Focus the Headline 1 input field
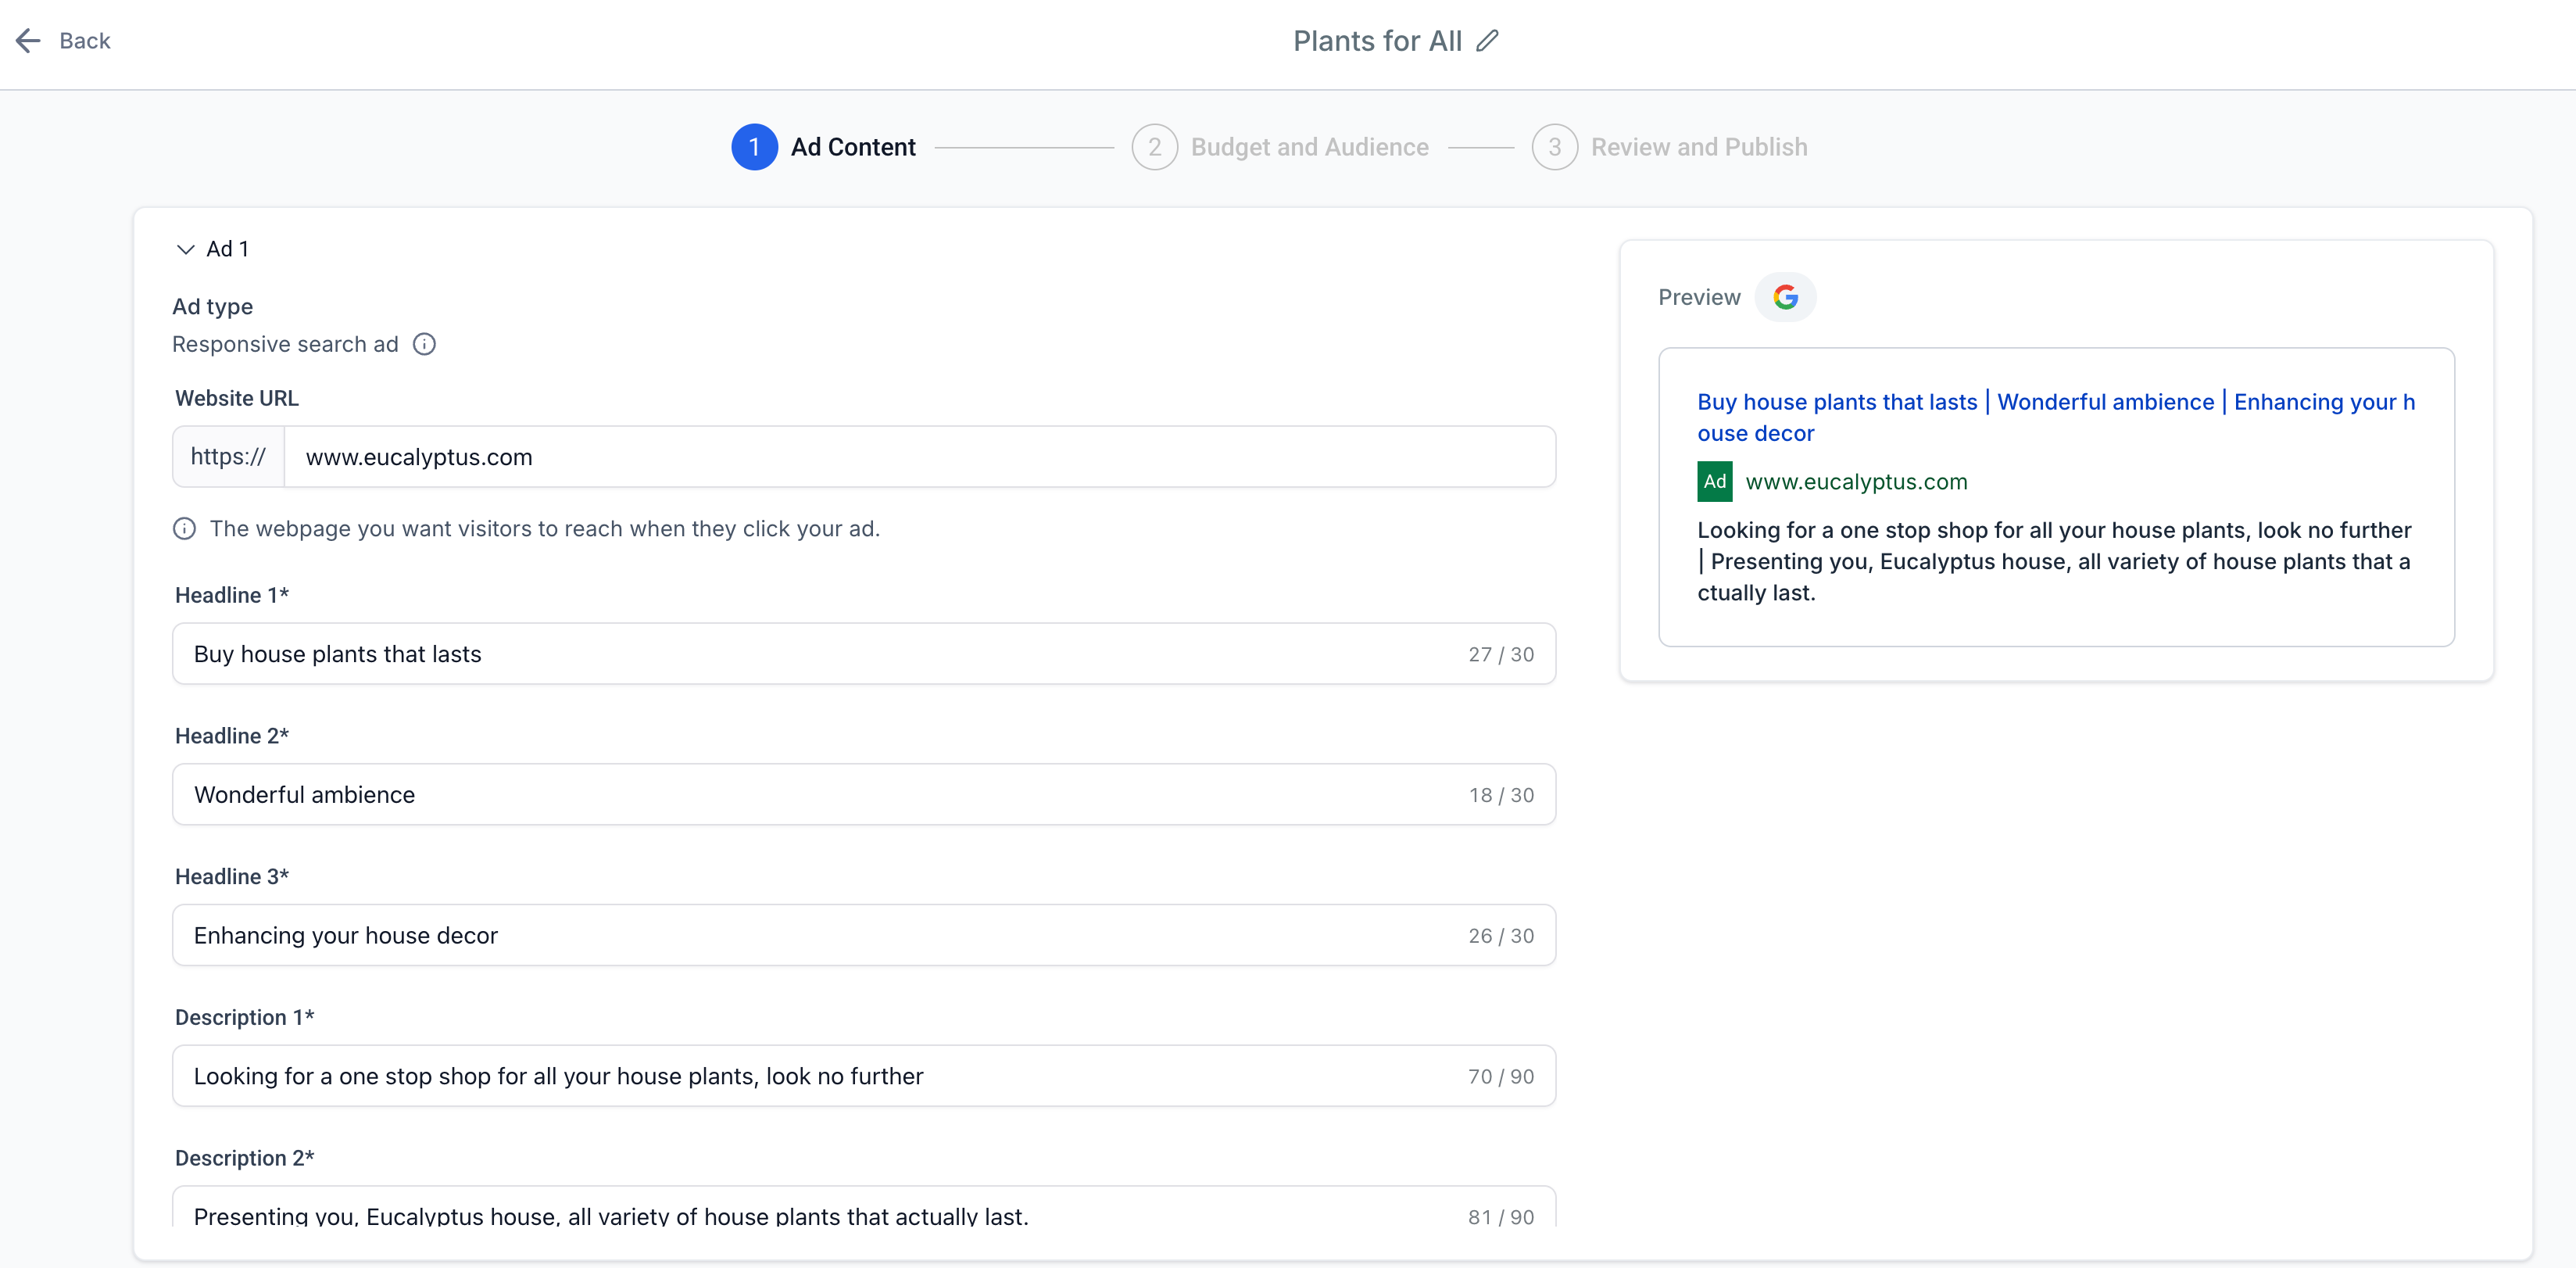Viewport: 2576px width, 1268px height. [864, 654]
